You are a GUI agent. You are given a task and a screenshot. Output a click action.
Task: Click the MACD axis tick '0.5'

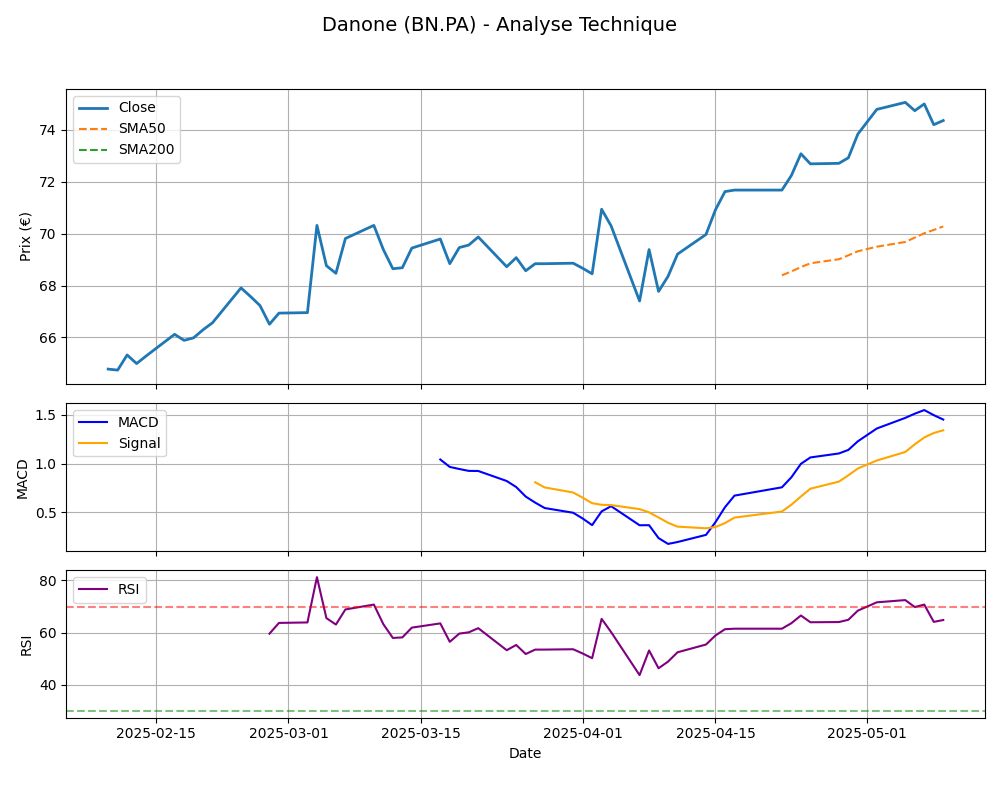(45, 513)
